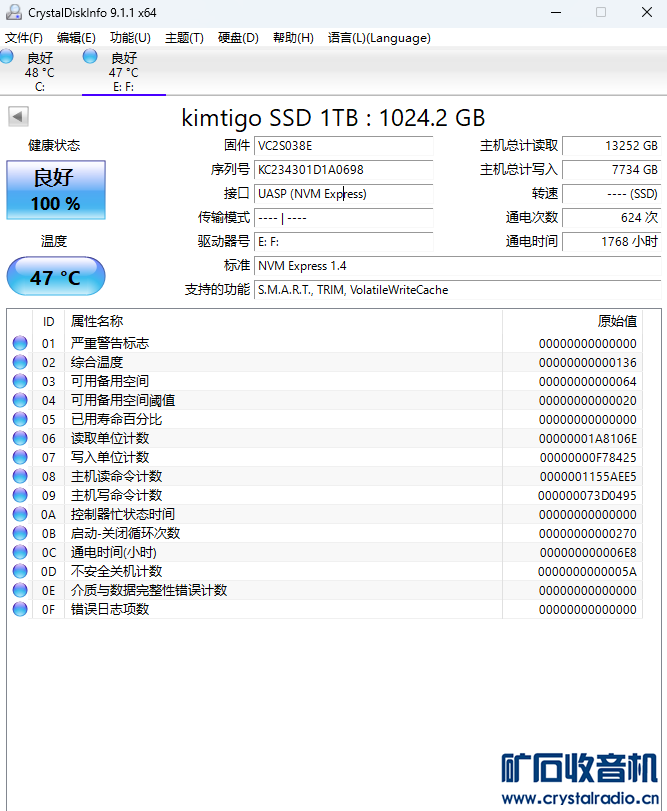The width and height of the screenshot is (667, 811).
Task: Select raw value 000000073D0495
Action: click(x=587, y=495)
